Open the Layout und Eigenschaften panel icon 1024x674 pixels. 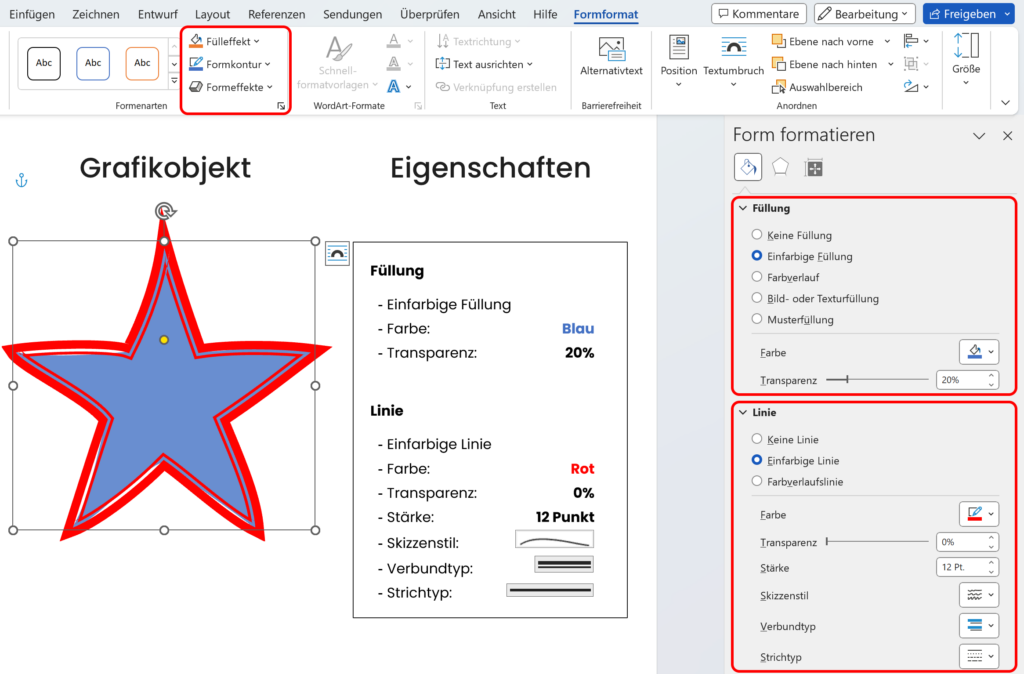tap(814, 167)
